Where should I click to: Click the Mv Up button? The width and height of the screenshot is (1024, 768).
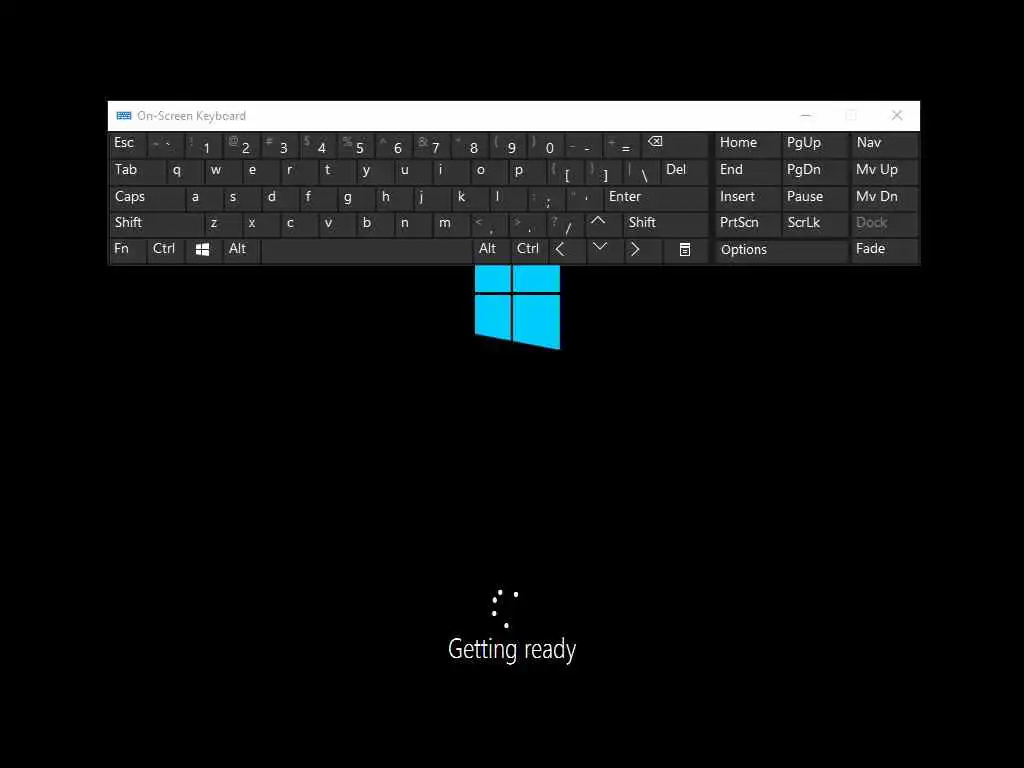[884, 171]
